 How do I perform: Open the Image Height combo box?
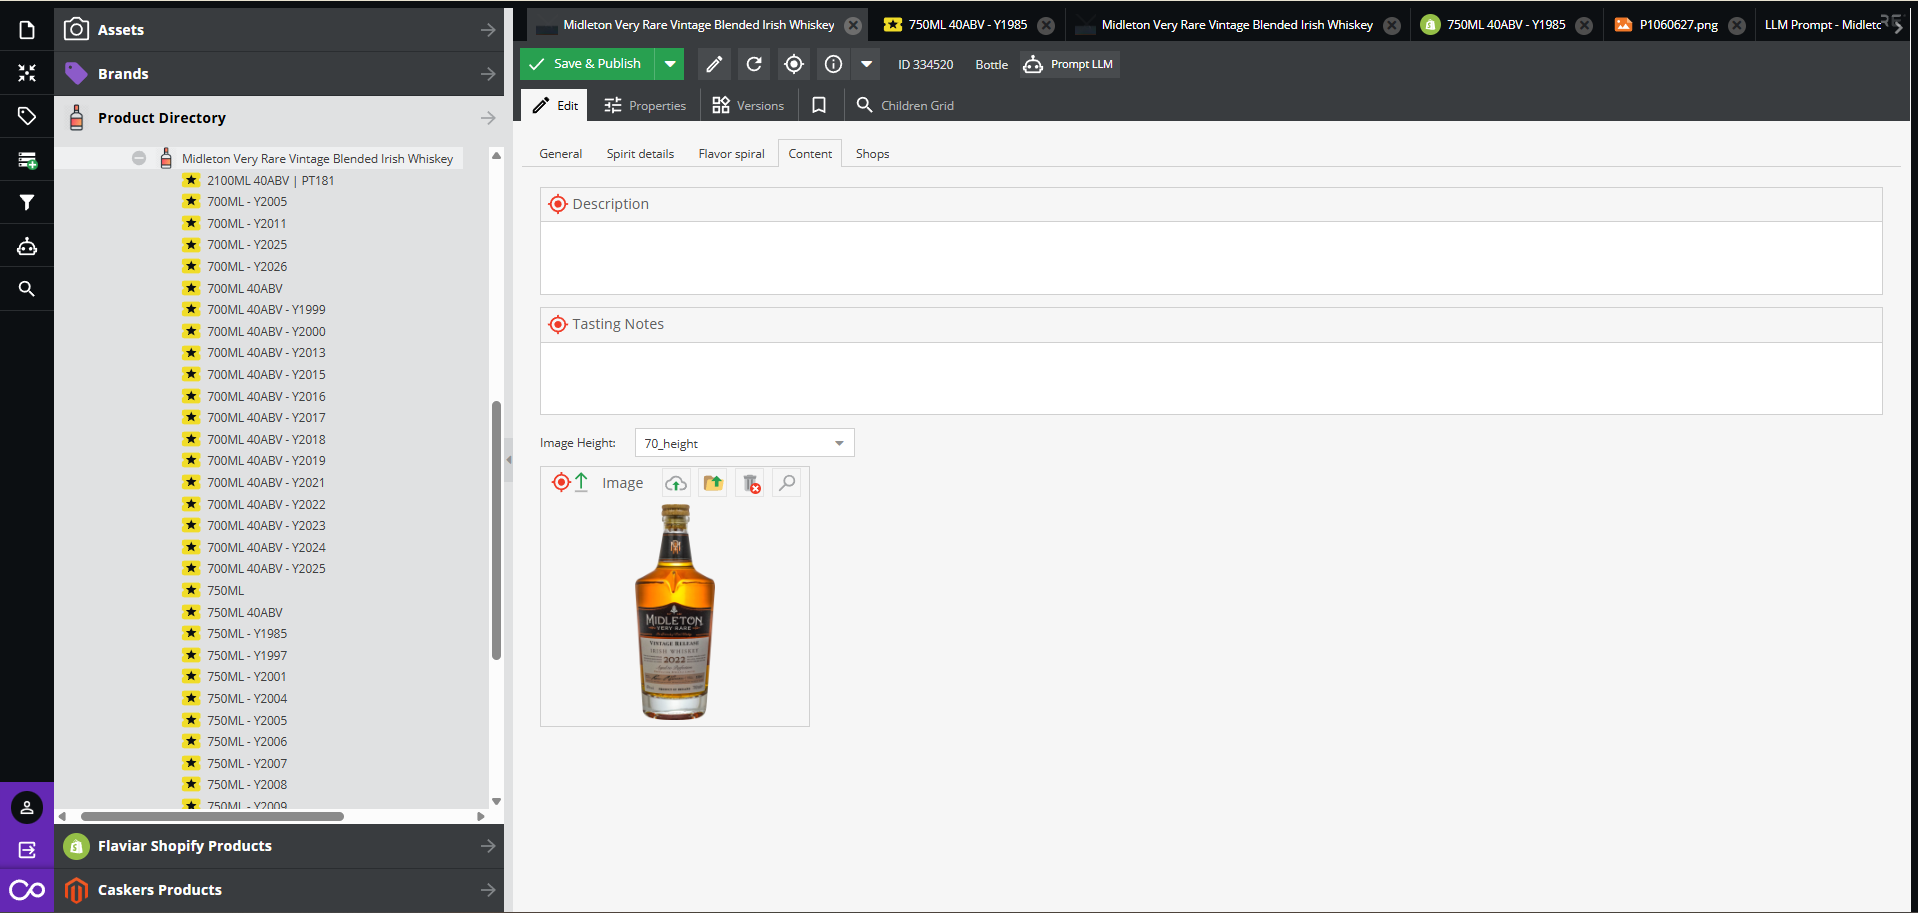[x=745, y=443]
